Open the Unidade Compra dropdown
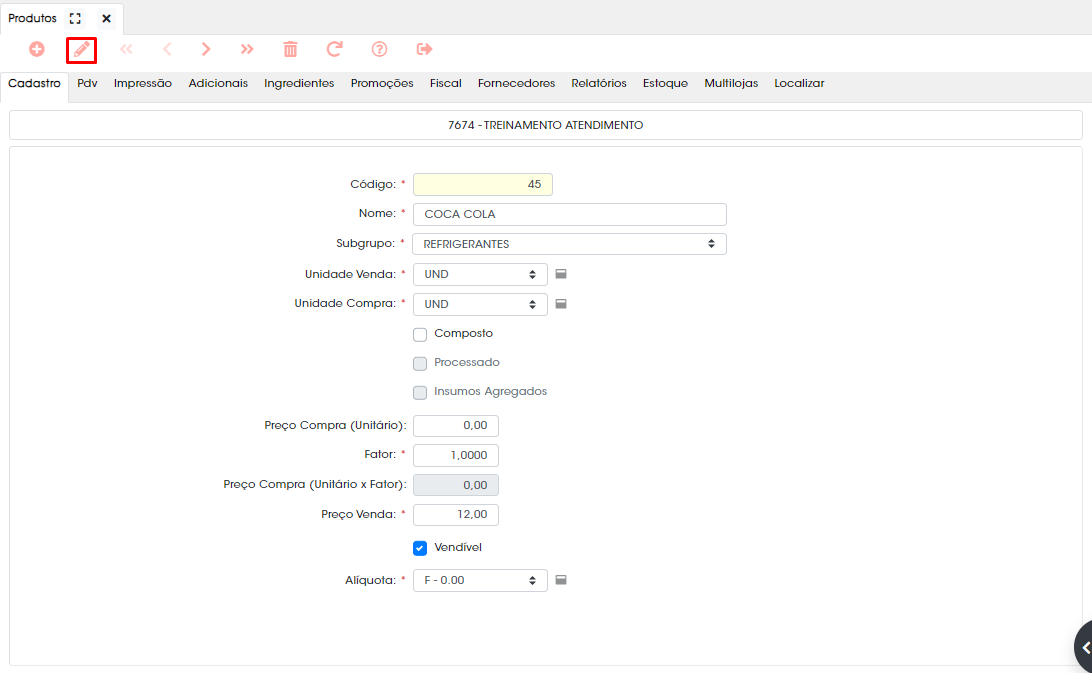Image resolution: width=1092 pixels, height=673 pixels. click(x=480, y=304)
